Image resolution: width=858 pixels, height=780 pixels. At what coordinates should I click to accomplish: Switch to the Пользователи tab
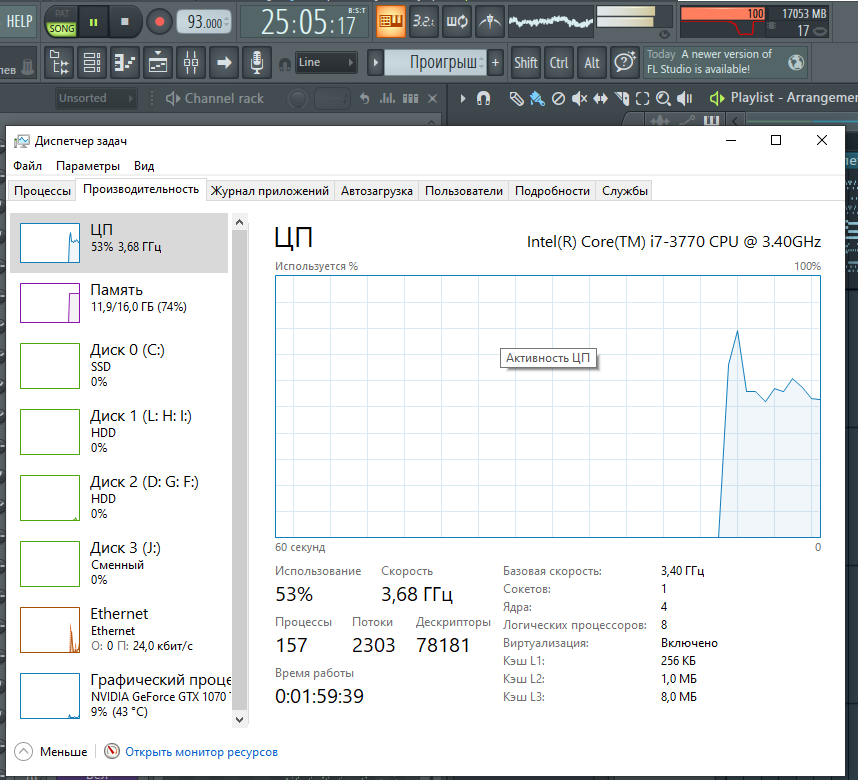click(x=463, y=191)
